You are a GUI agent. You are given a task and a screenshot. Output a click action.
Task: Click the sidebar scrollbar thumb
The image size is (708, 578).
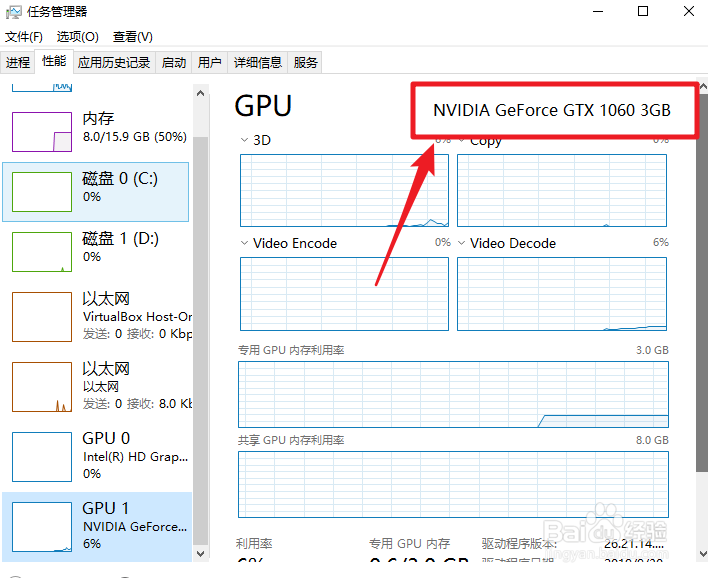coord(201,341)
